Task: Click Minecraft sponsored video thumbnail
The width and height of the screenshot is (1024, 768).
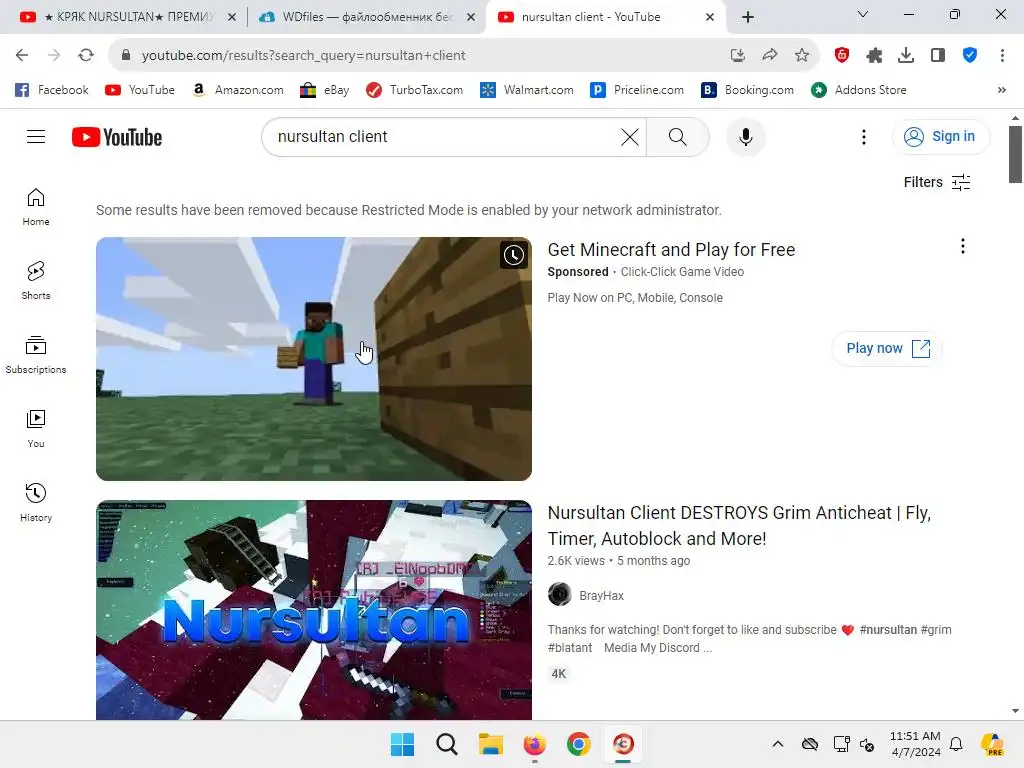Action: coord(313,359)
